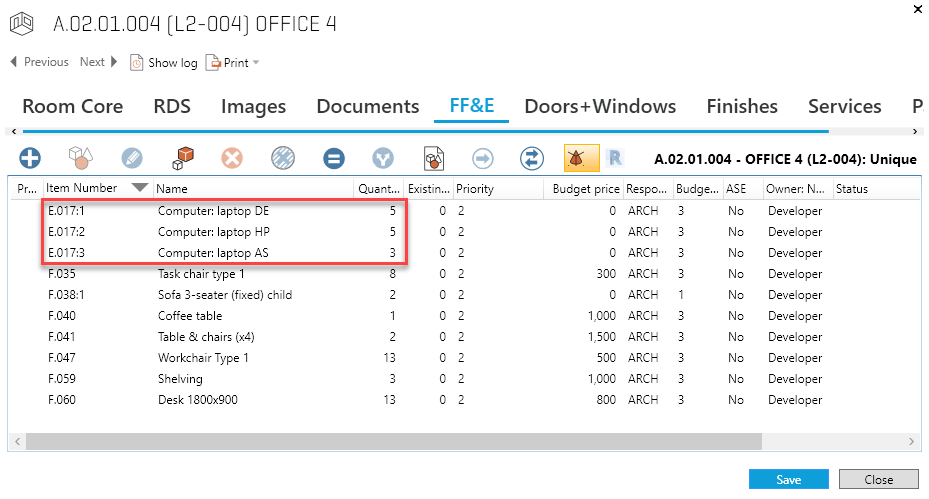Navigate to the Next room
This screenshot has height=499, width=929.
99,62
